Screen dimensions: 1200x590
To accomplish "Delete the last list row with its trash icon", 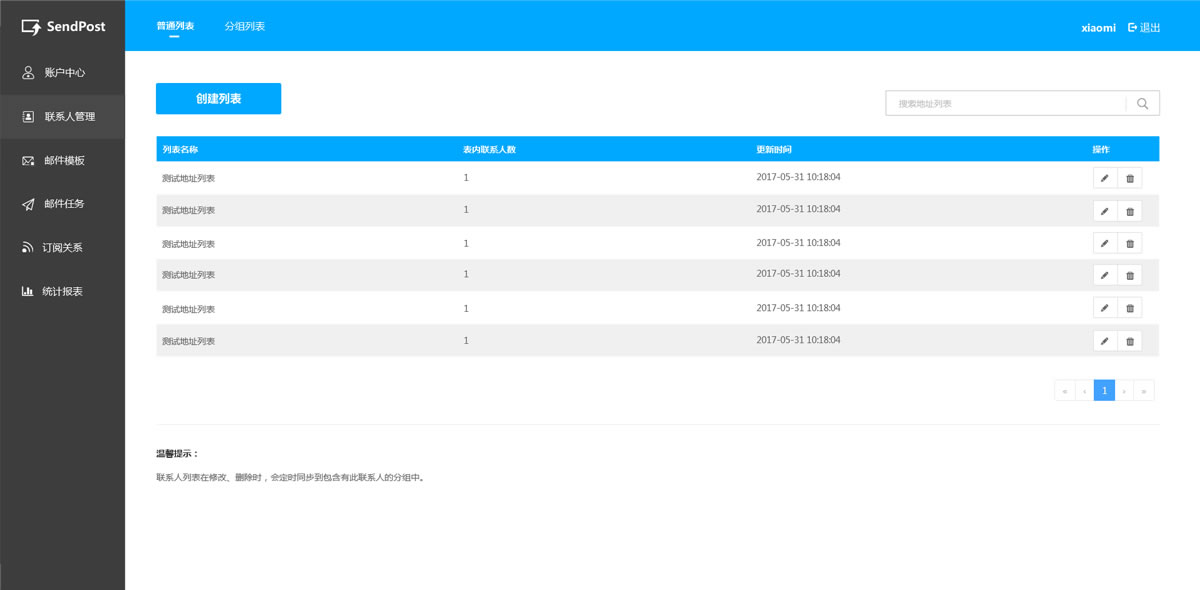I will 1130,341.
